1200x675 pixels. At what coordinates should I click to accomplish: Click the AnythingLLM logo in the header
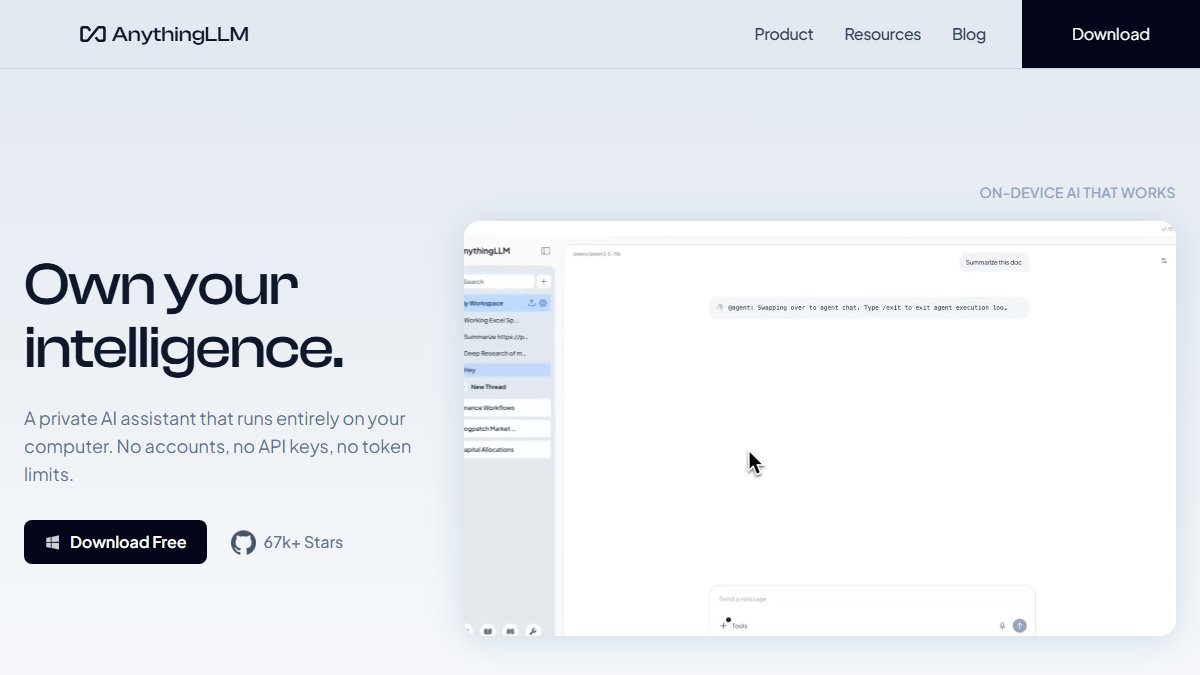(x=164, y=34)
